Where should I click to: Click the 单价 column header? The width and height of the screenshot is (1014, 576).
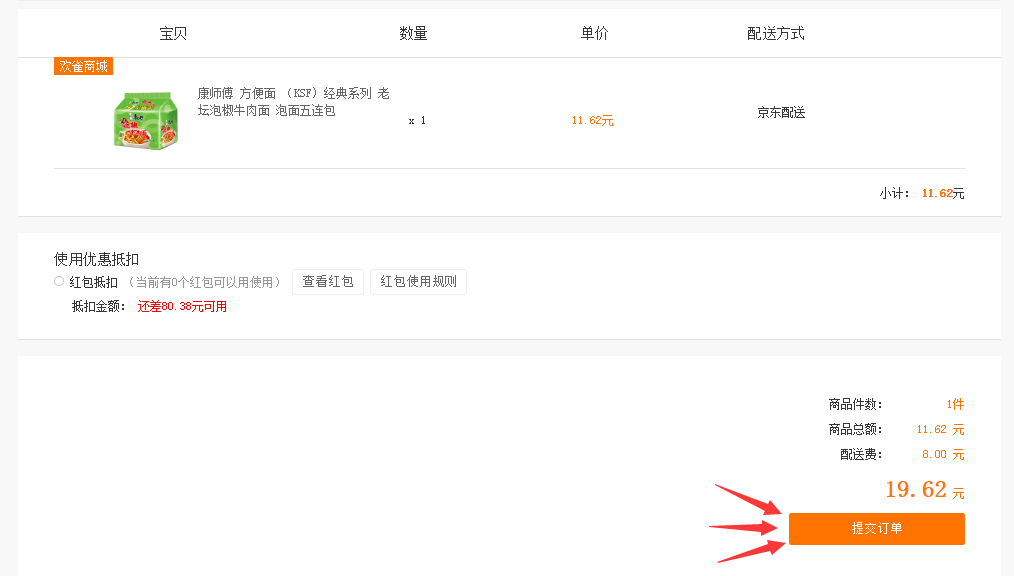[594, 34]
